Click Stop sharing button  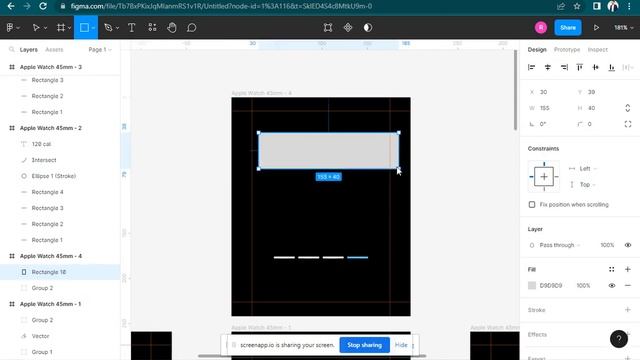[x=364, y=345]
